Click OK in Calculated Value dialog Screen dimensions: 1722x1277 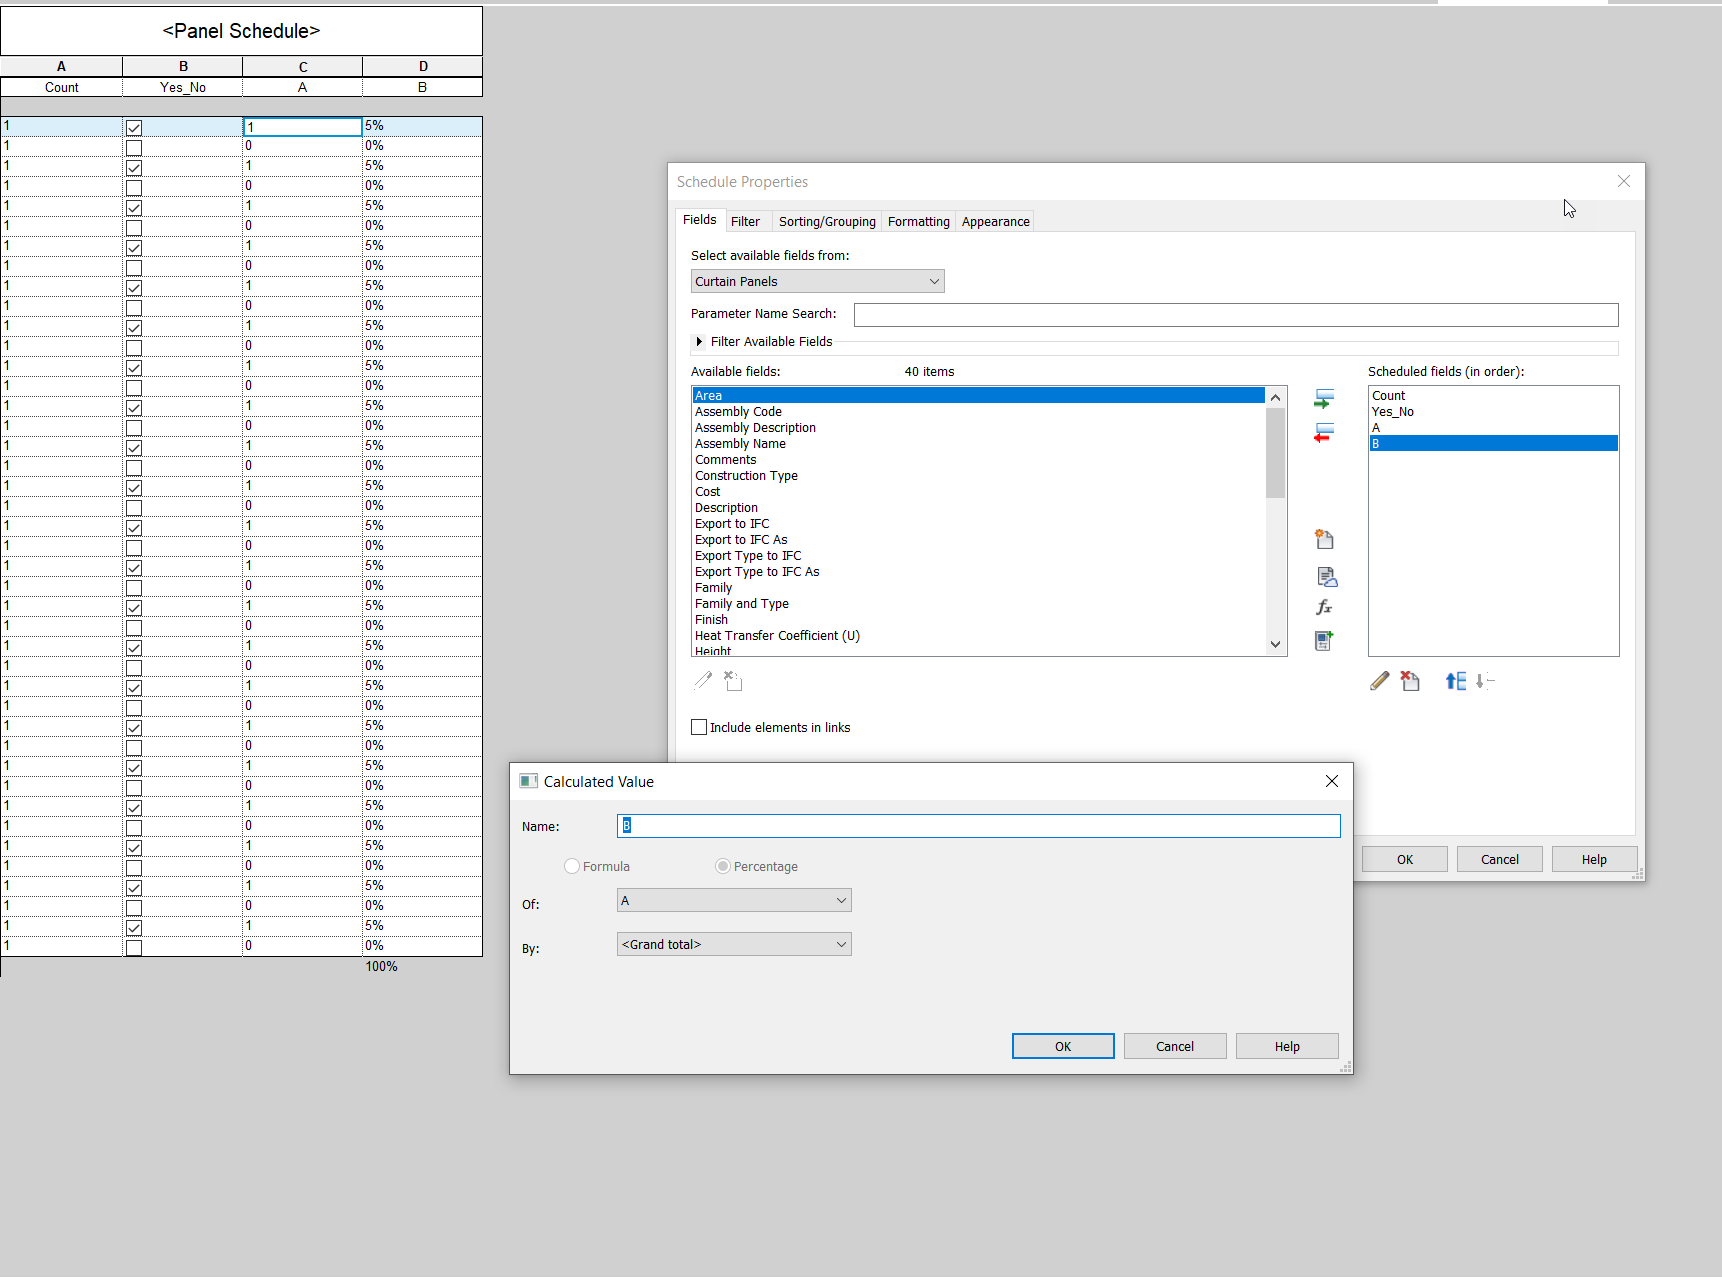(x=1062, y=1045)
